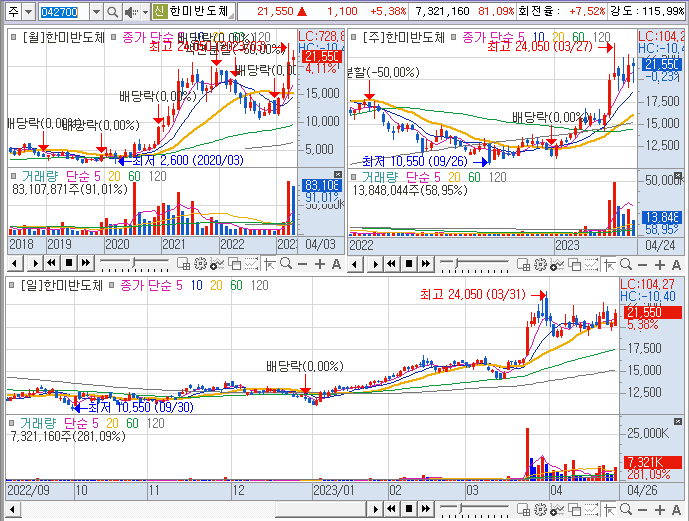The width and height of the screenshot is (689, 521).
Task: Click the 'A' auto-fit icon in weekly toolbar
Action: tap(676, 264)
